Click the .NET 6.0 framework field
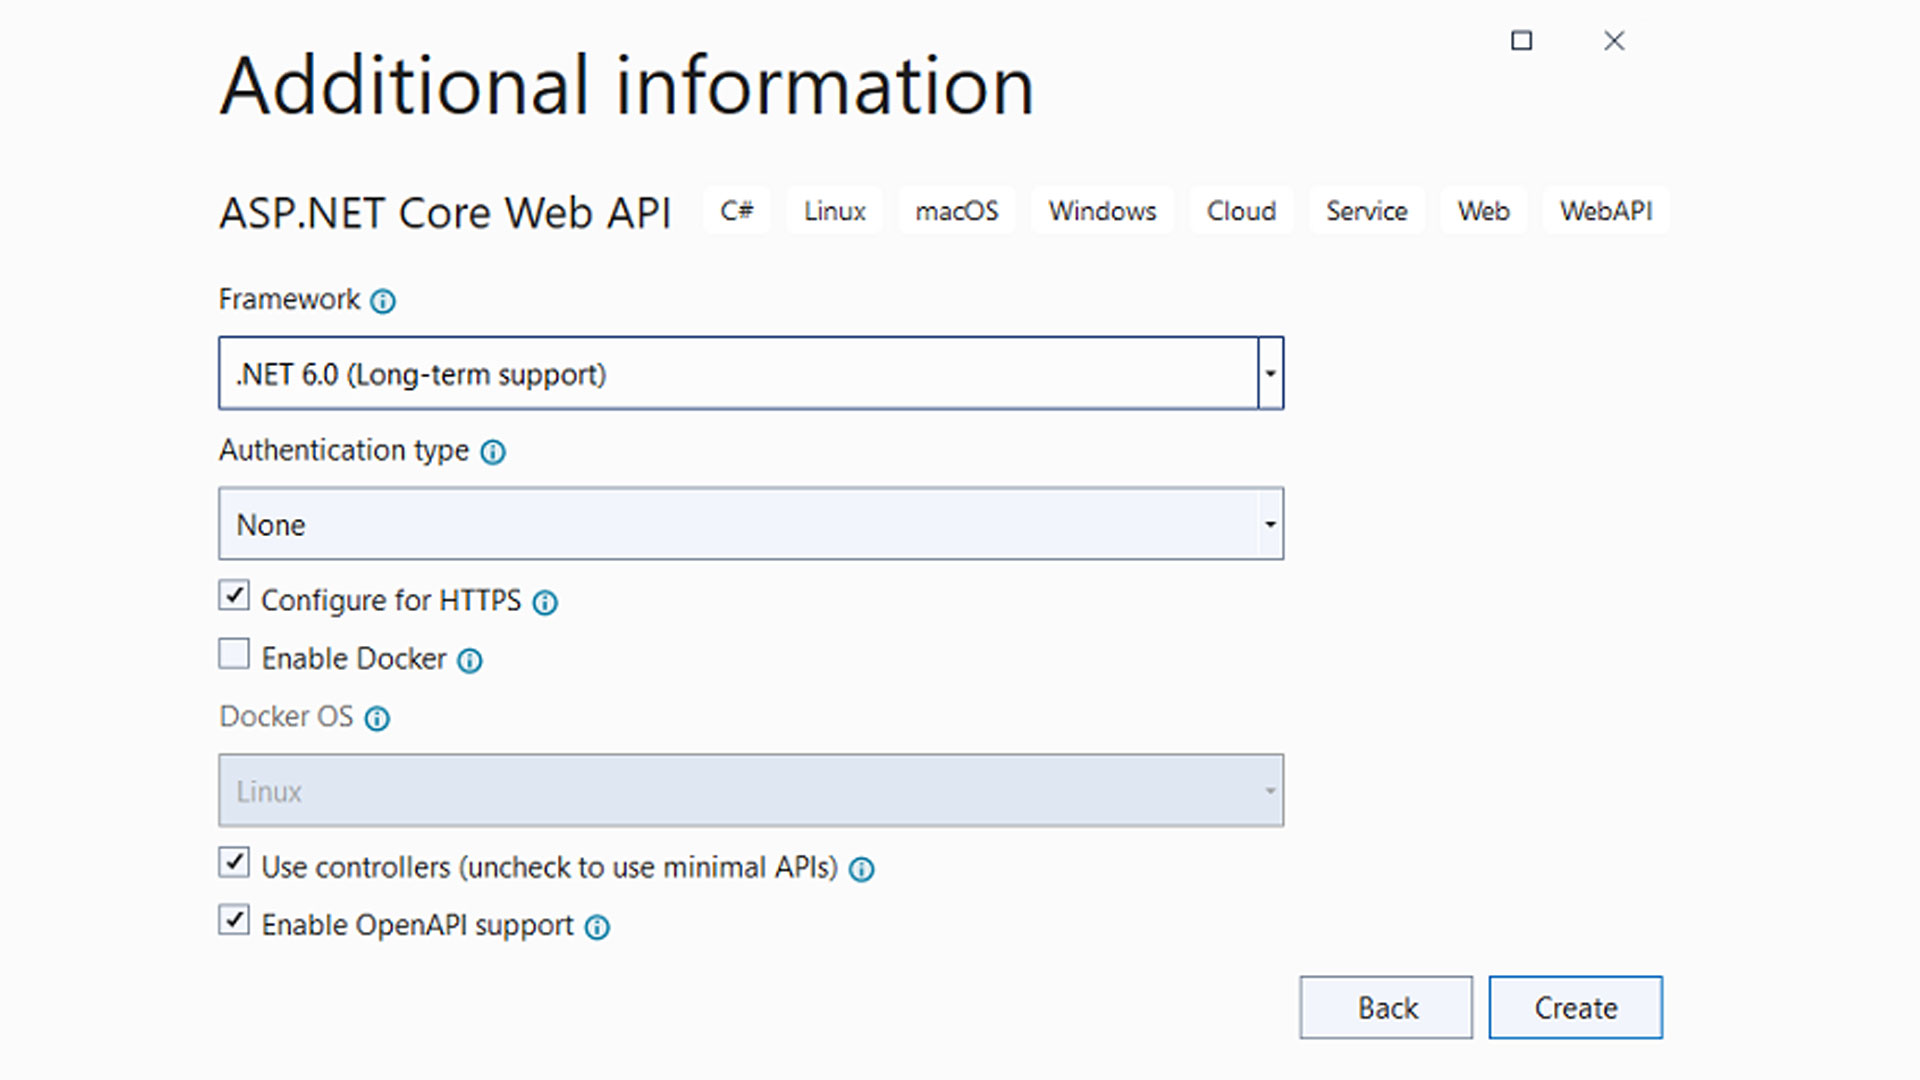Screen dimensions: 1920x1080 coord(700,373)
